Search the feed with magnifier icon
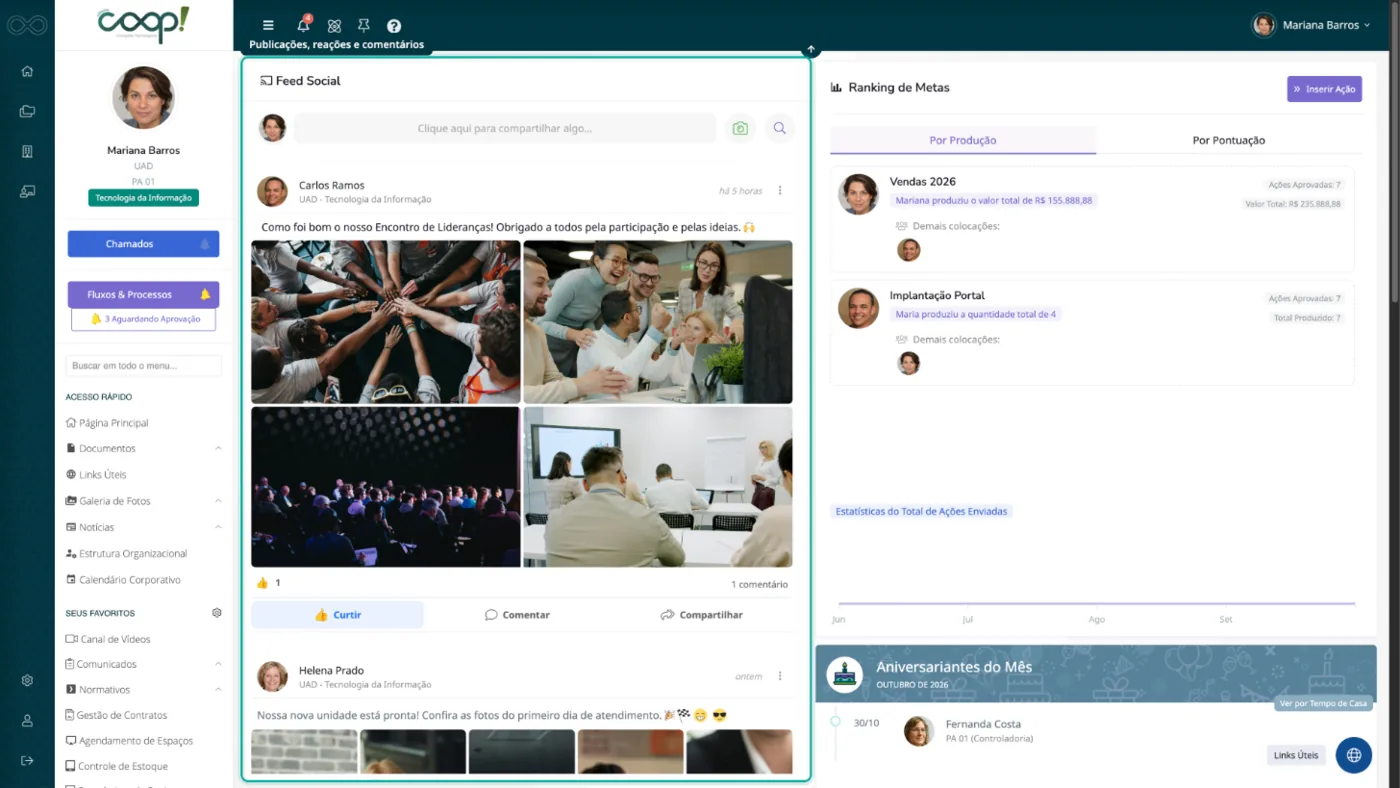1400x788 pixels. [x=779, y=128]
